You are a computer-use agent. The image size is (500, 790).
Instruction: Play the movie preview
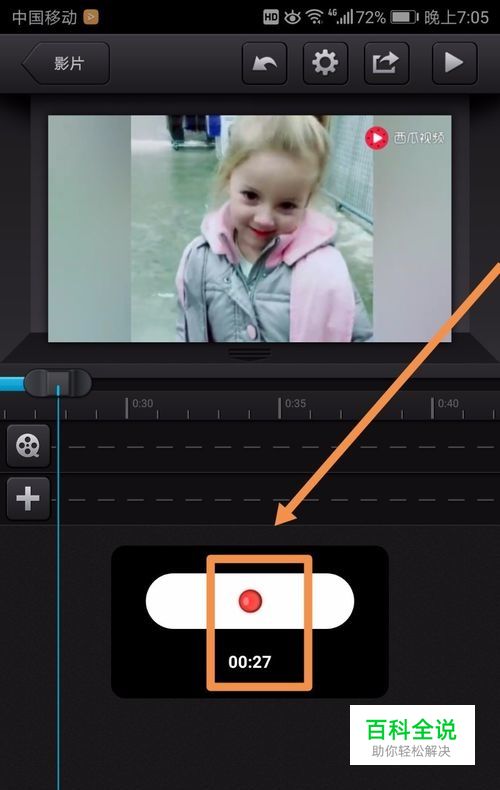click(454, 63)
